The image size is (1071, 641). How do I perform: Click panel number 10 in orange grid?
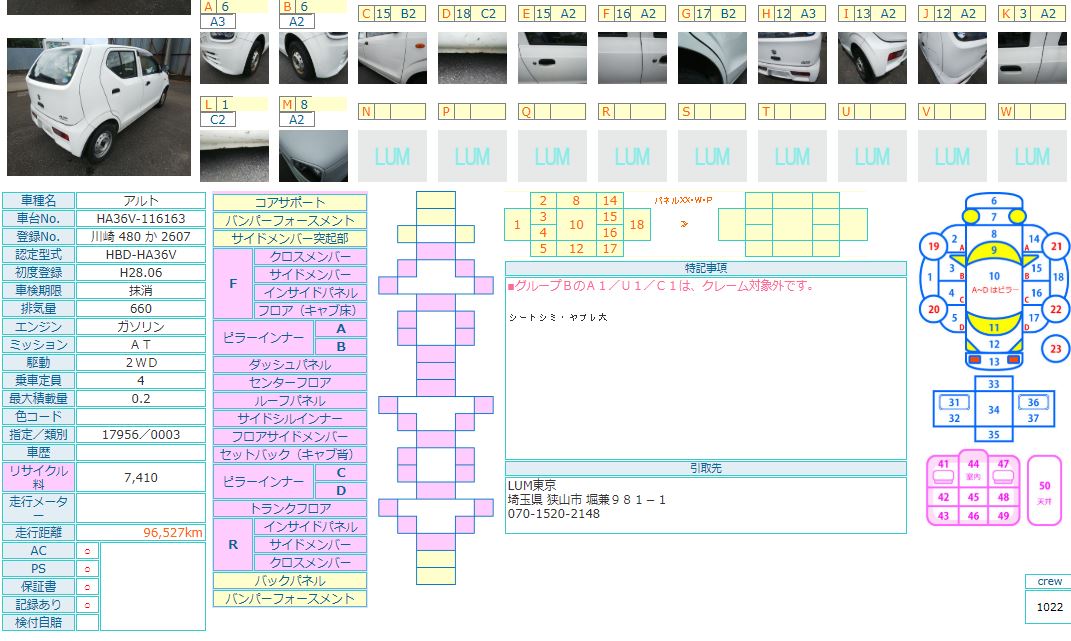pyautogui.click(x=576, y=225)
